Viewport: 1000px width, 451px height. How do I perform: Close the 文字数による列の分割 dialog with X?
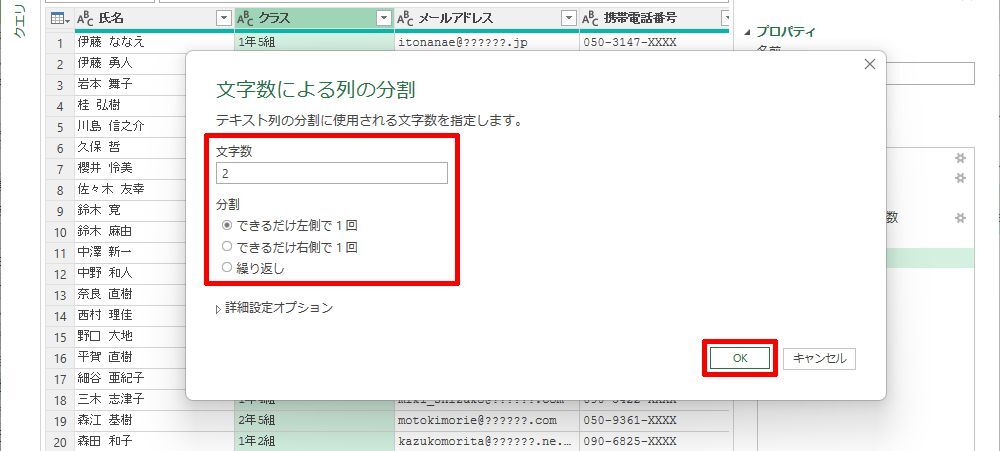pos(869,65)
